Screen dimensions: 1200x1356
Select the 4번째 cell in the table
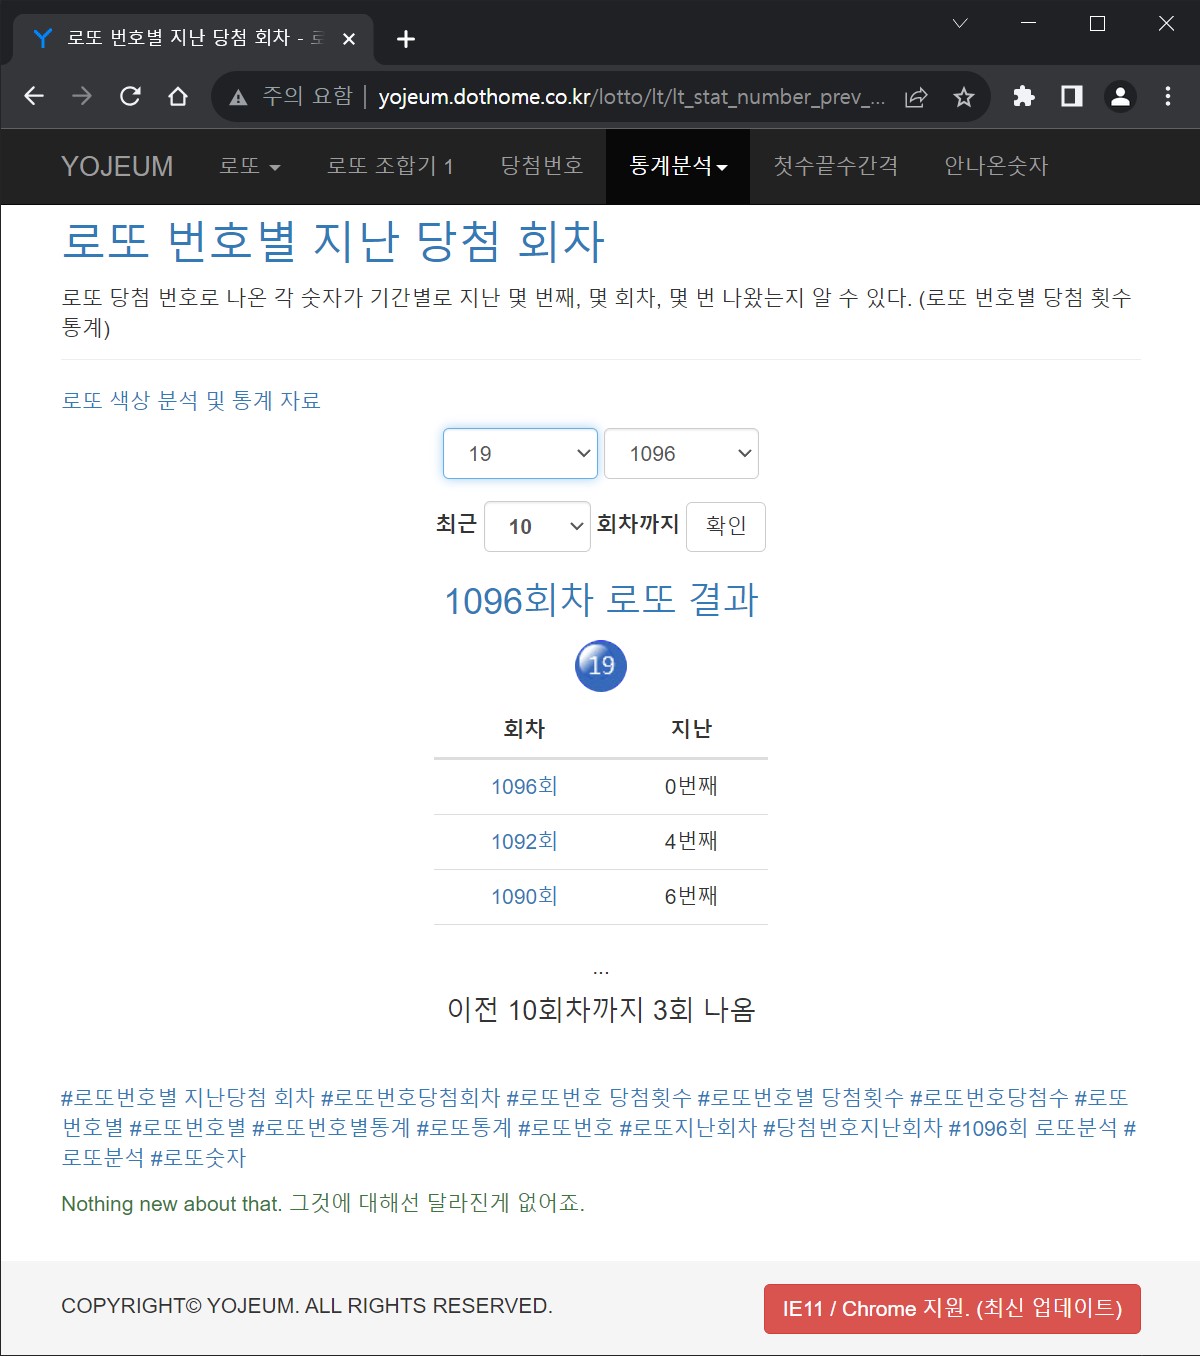(x=691, y=842)
